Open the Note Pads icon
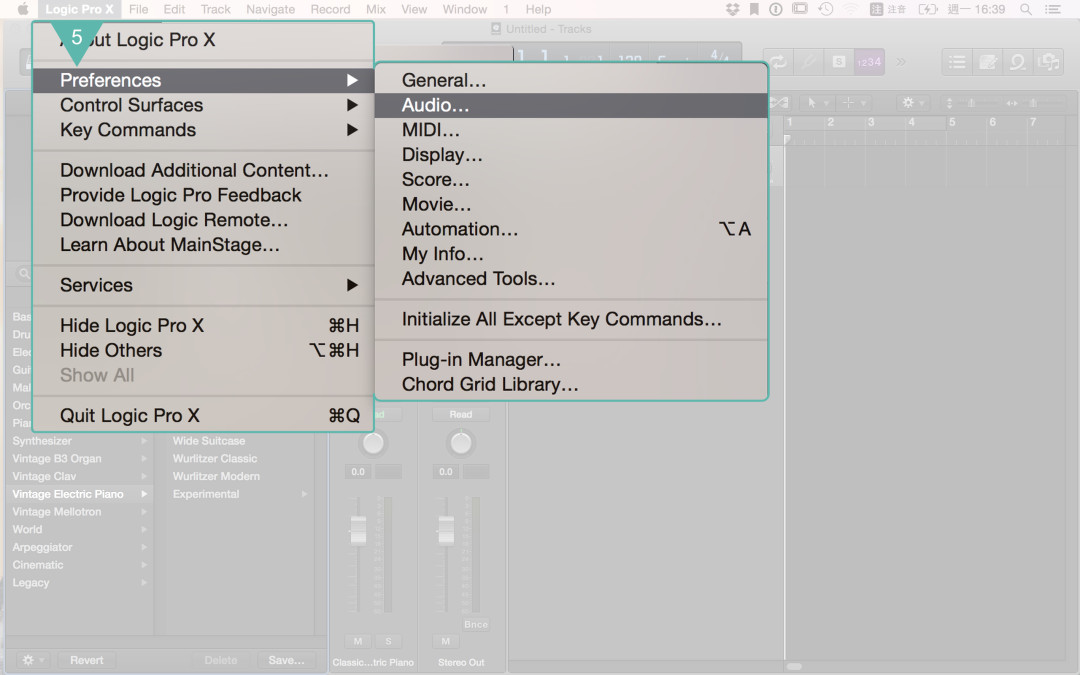This screenshot has width=1080, height=675. click(x=988, y=61)
